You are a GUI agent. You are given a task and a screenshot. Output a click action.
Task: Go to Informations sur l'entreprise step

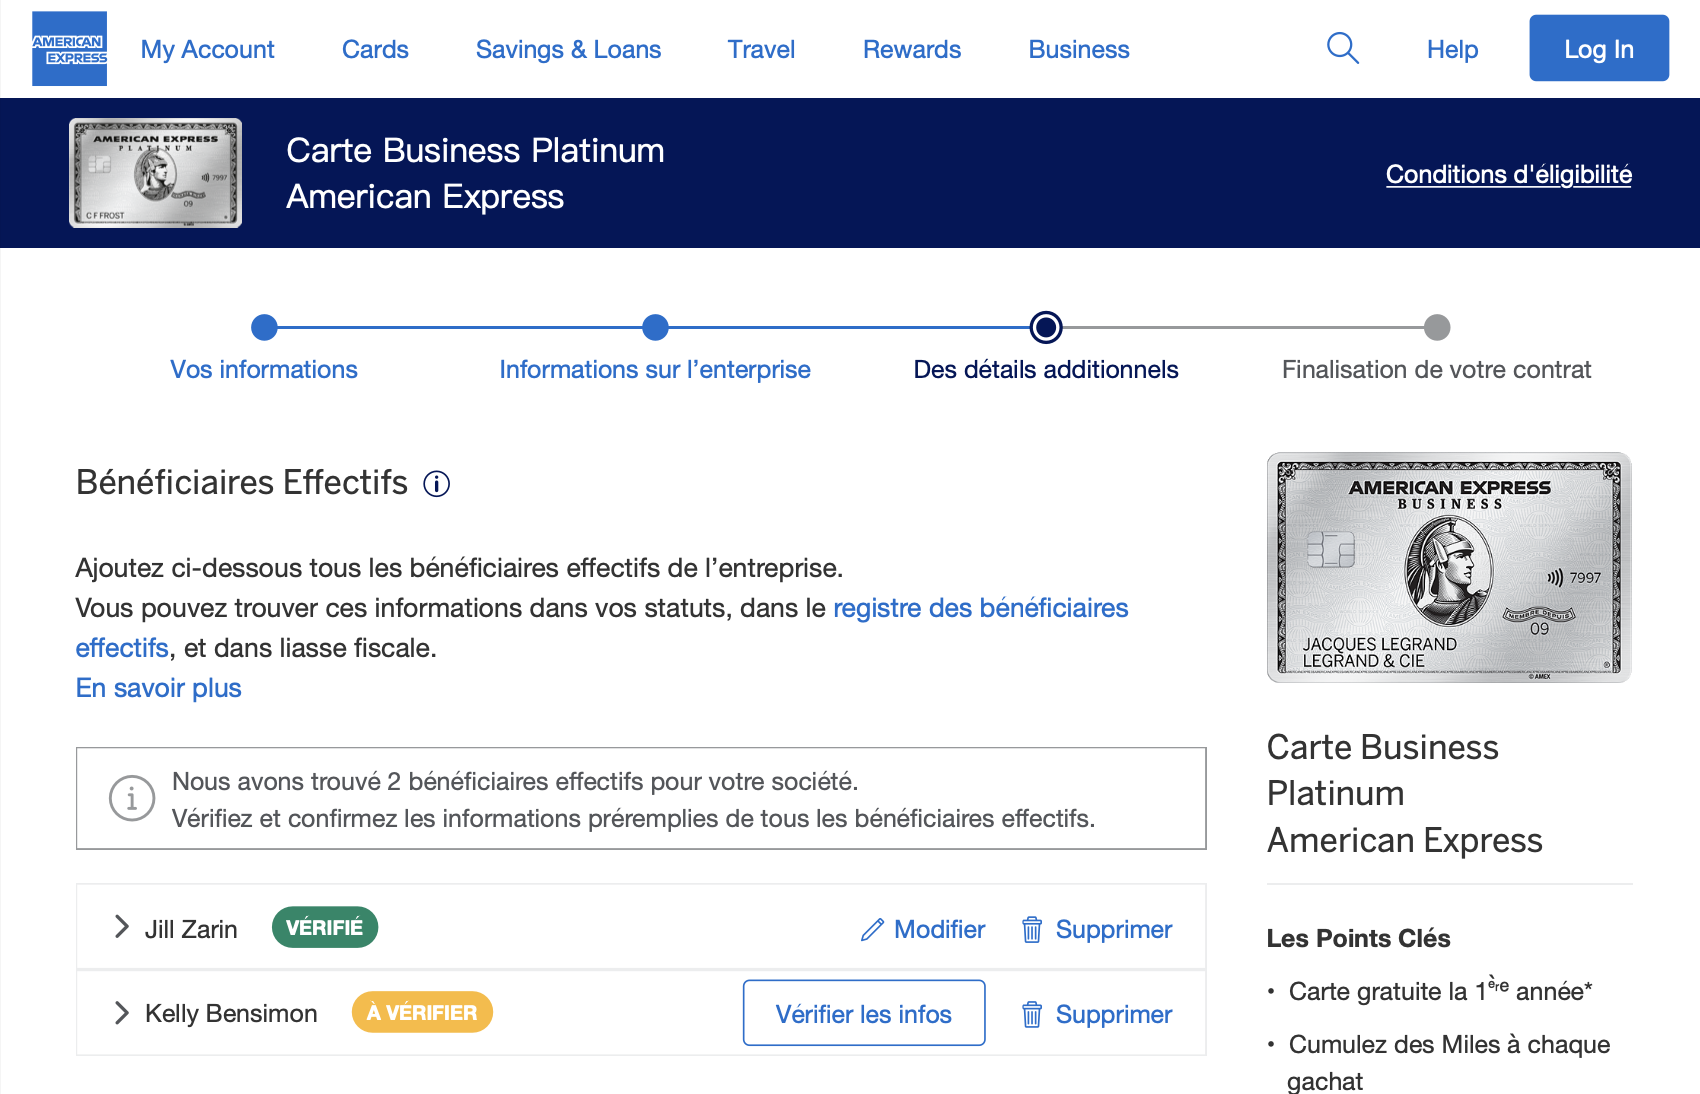[655, 369]
